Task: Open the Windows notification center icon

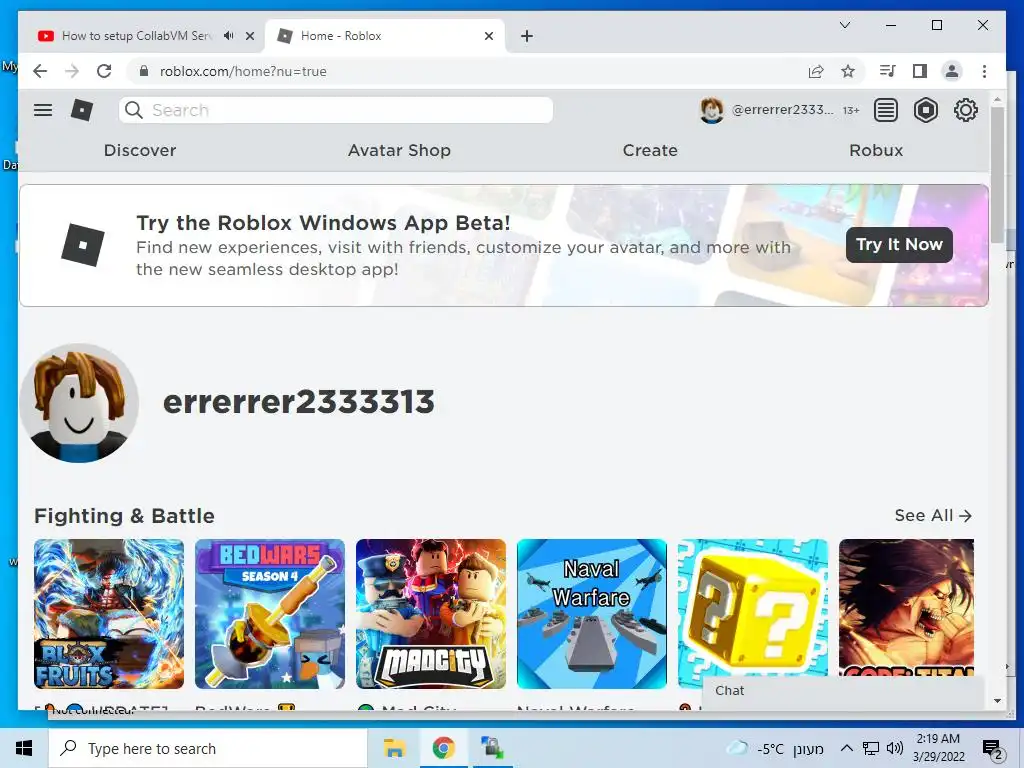Action: pos(993,749)
